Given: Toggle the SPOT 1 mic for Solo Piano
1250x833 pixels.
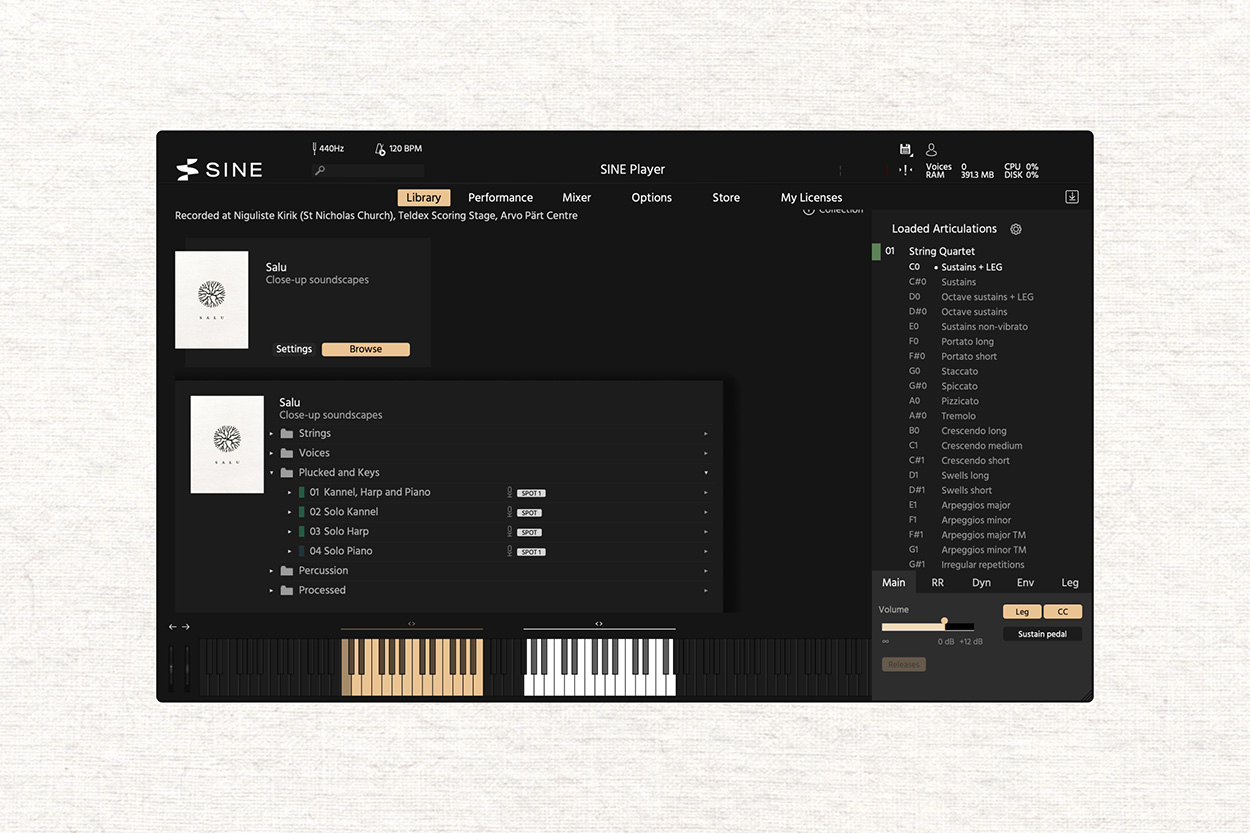Looking at the screenshot, I should (x=530, y=551).
